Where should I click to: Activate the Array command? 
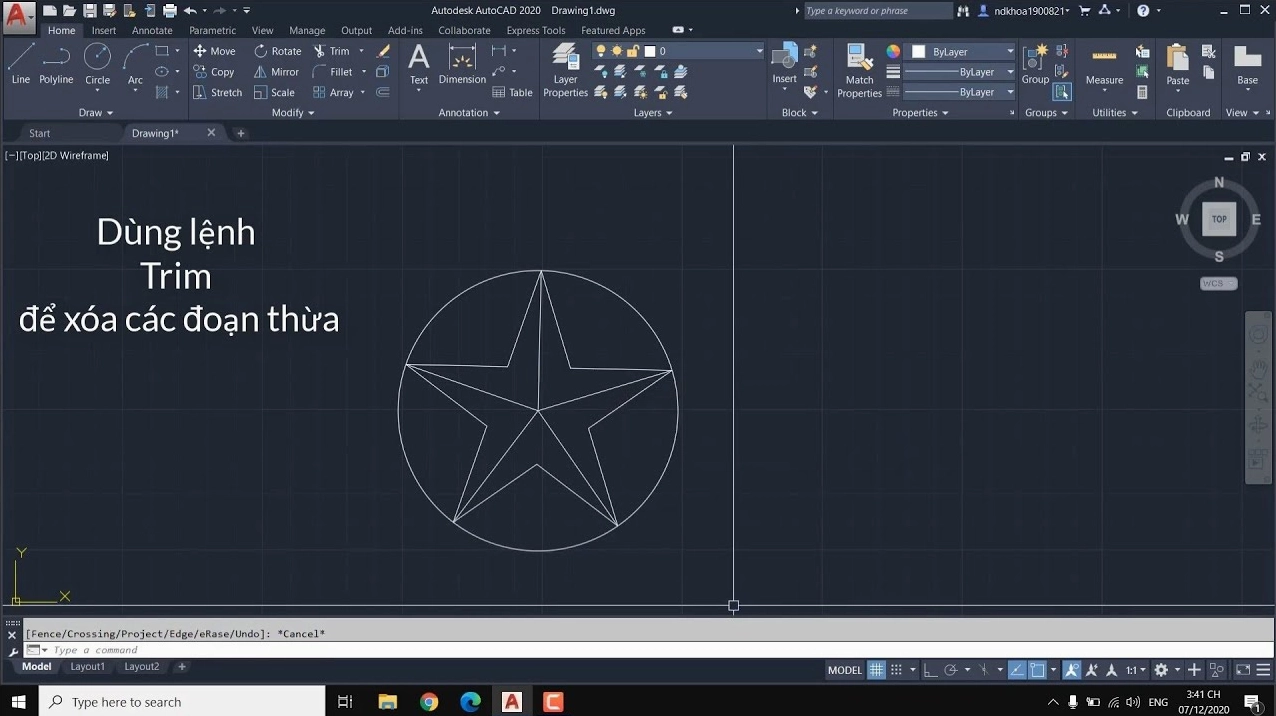pos(333,92)
